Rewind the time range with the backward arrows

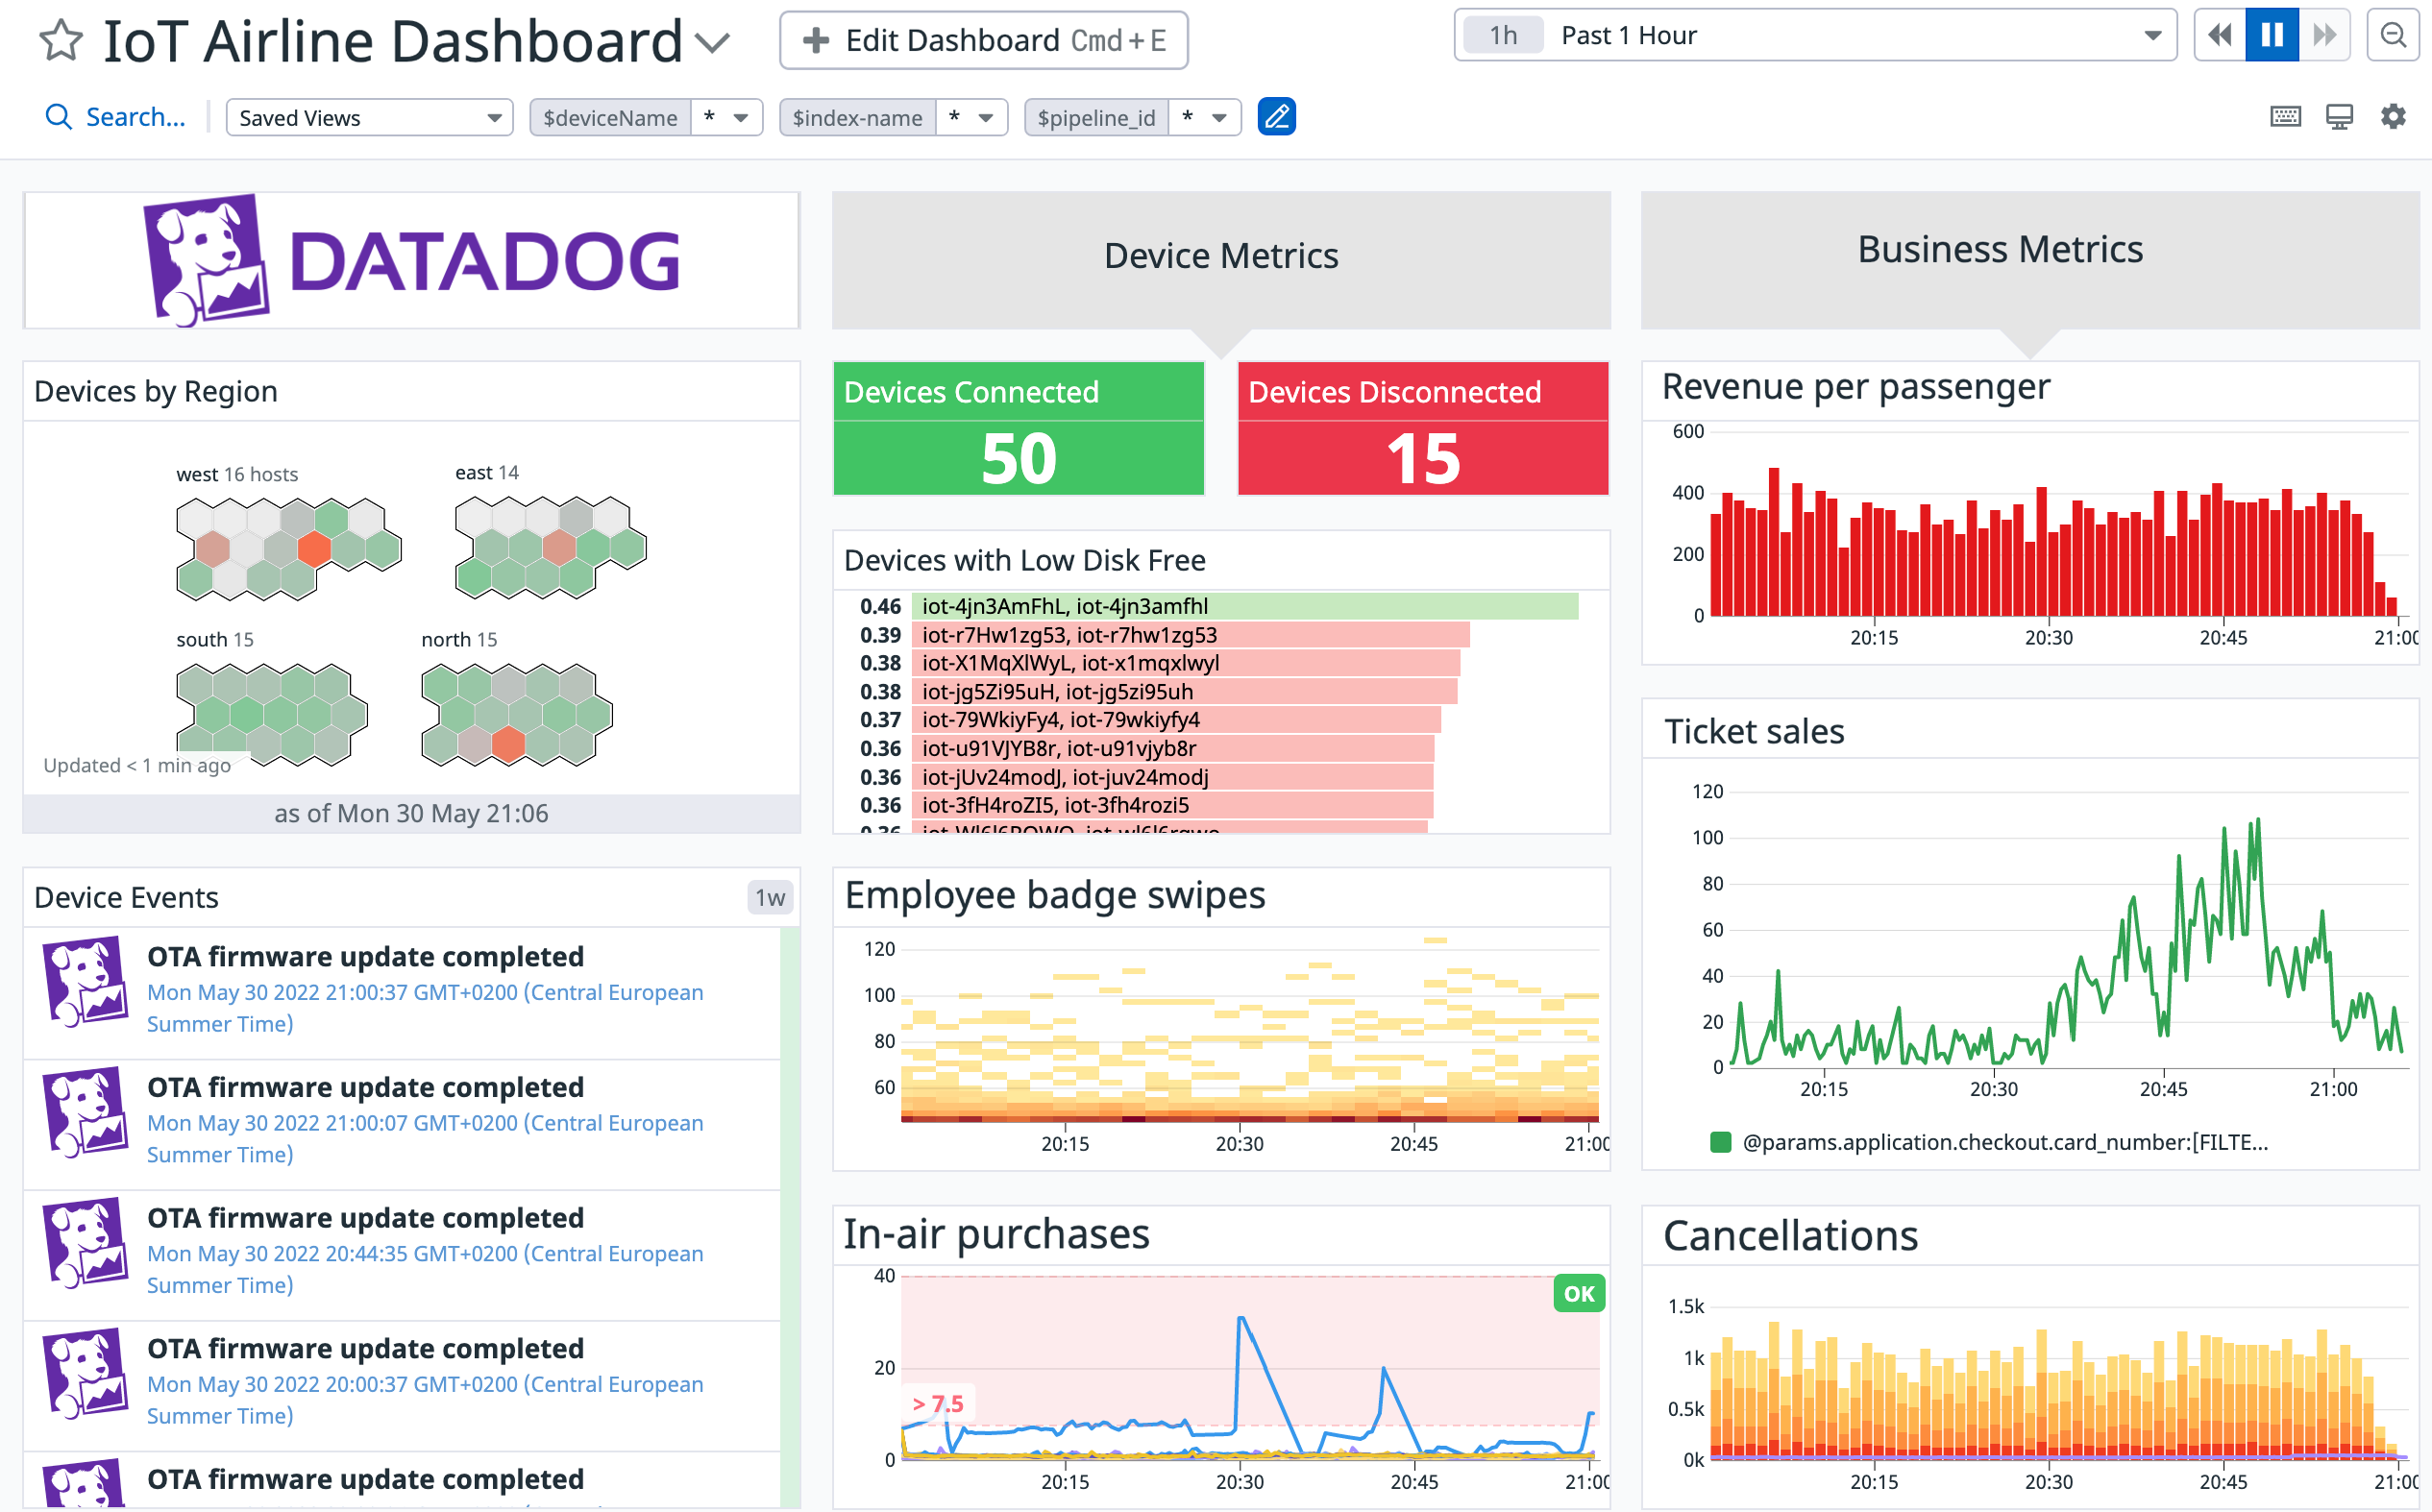click(2218, 35)
